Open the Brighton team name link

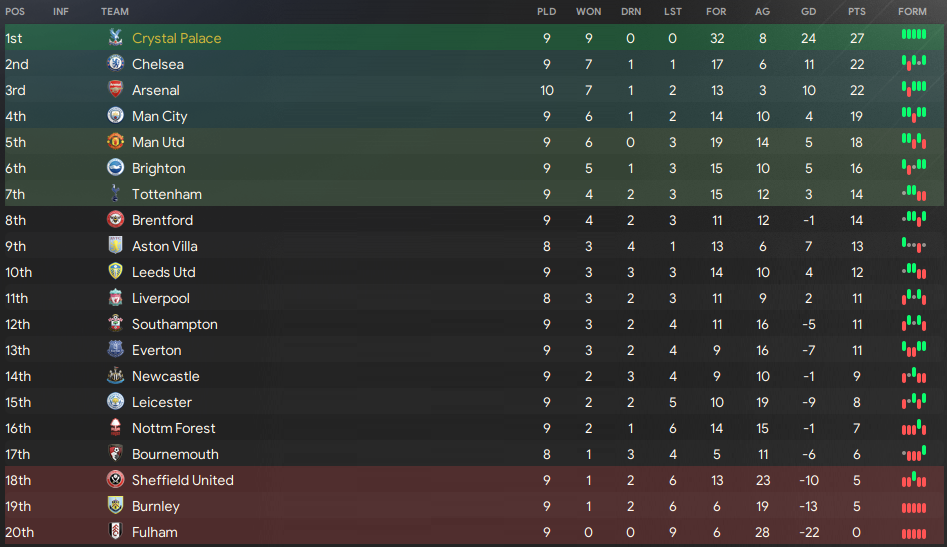(x=158, y=168)
